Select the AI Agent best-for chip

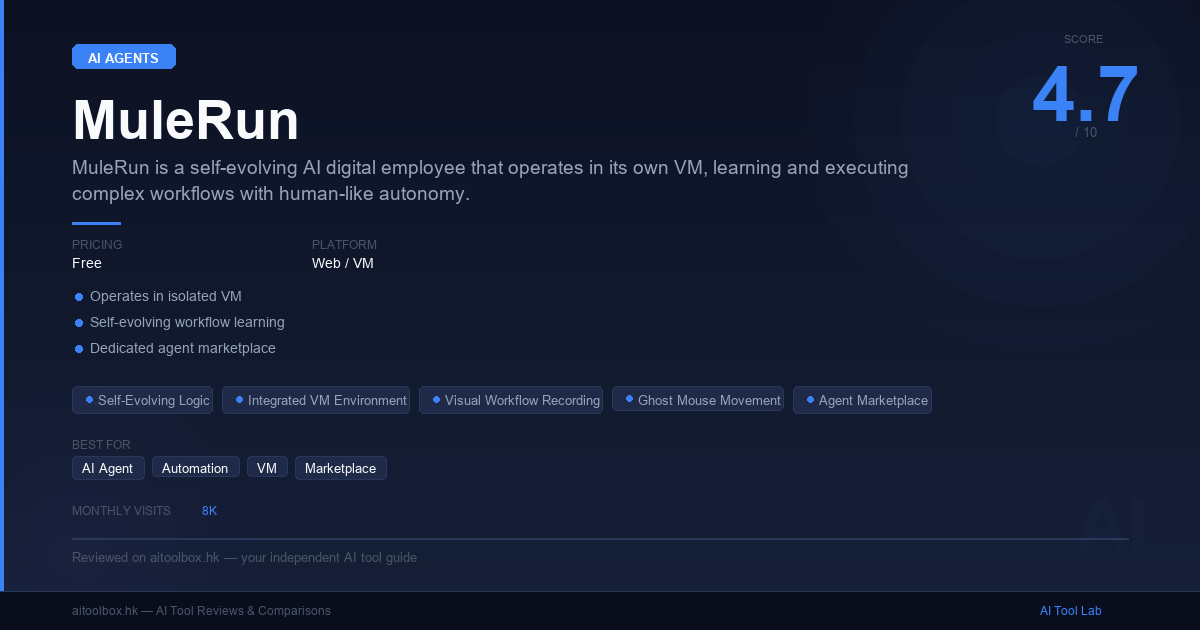tap(108, 468)
